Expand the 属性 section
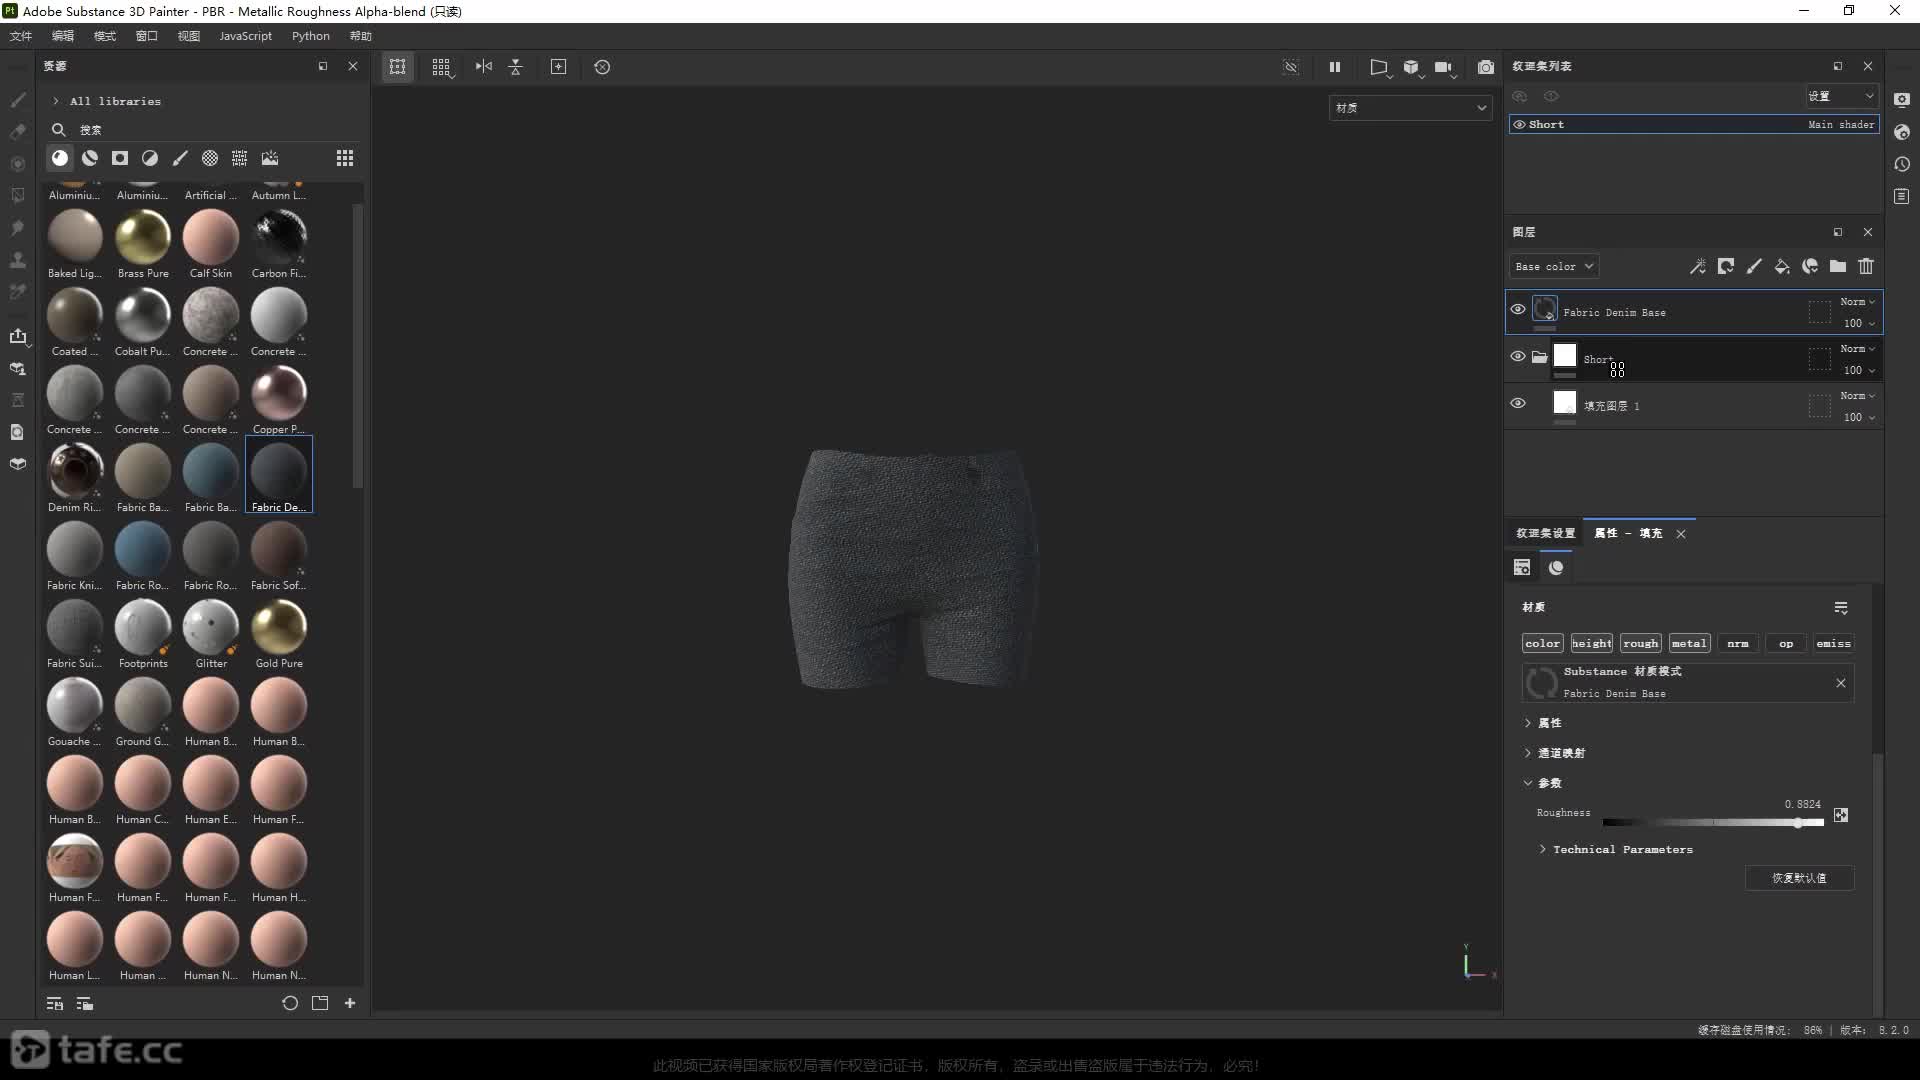The image size is (1920, 1080). click(1528, 723)
